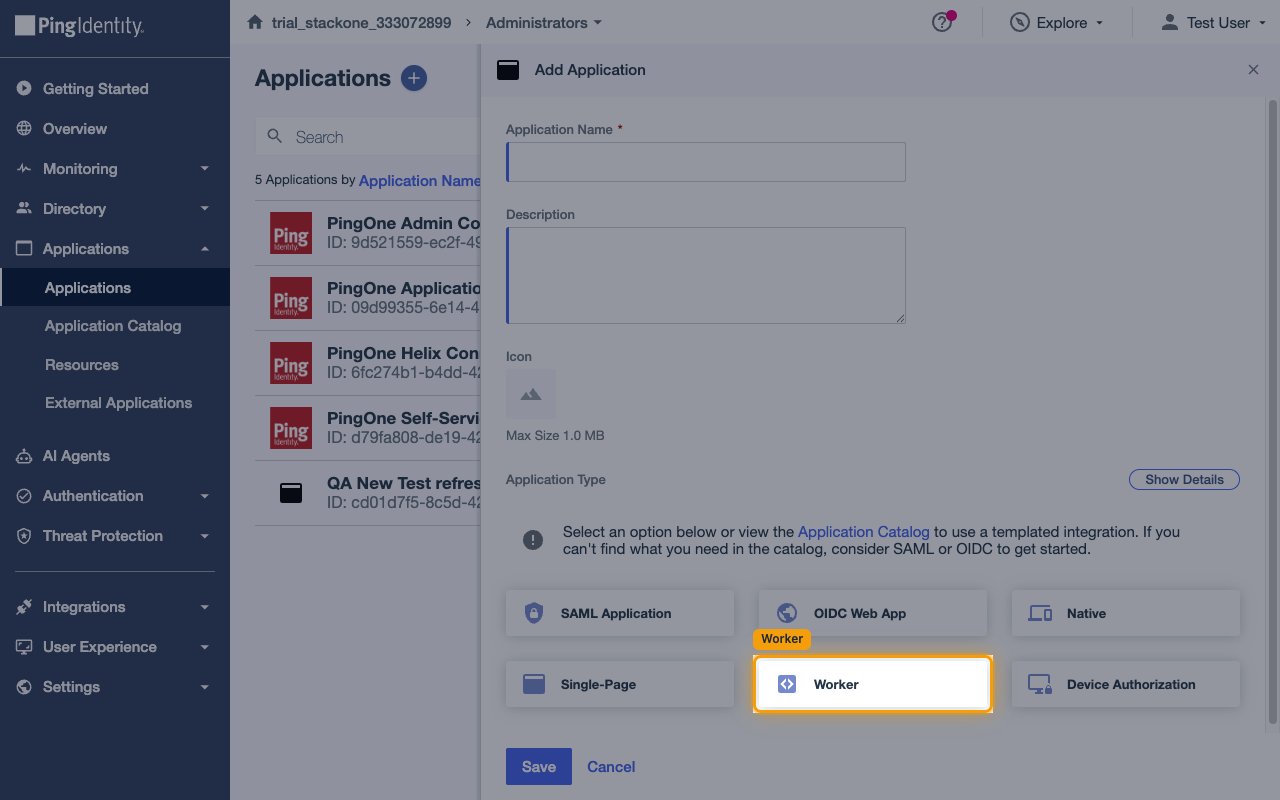Click the PingOne Self-Service logo icon

(291, 428)
